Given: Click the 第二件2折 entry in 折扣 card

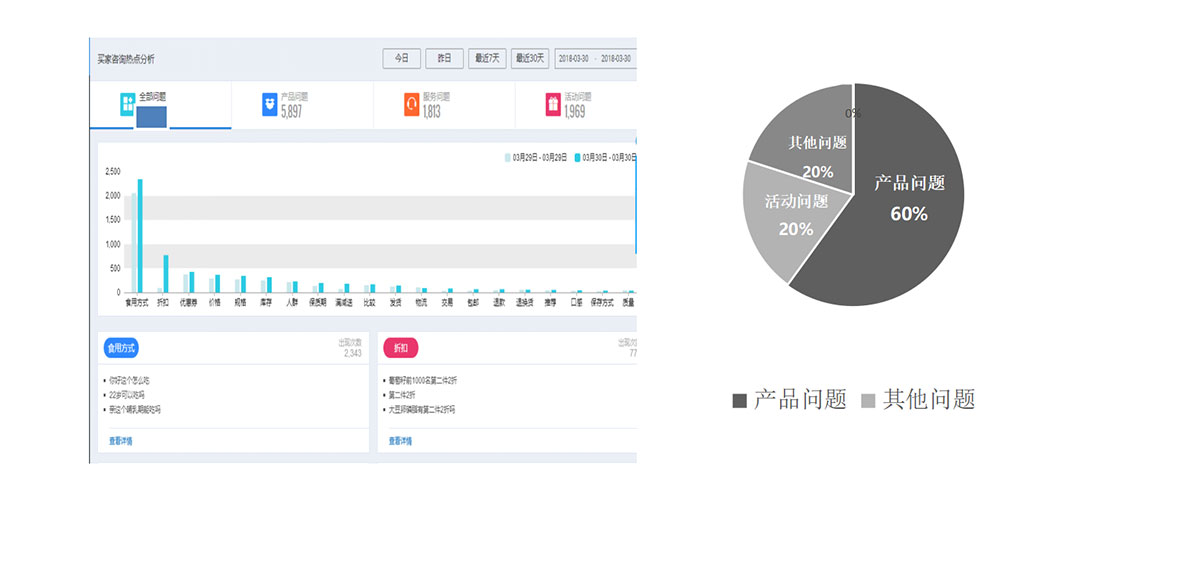Looking at the screenshot, I should [402, 395].
